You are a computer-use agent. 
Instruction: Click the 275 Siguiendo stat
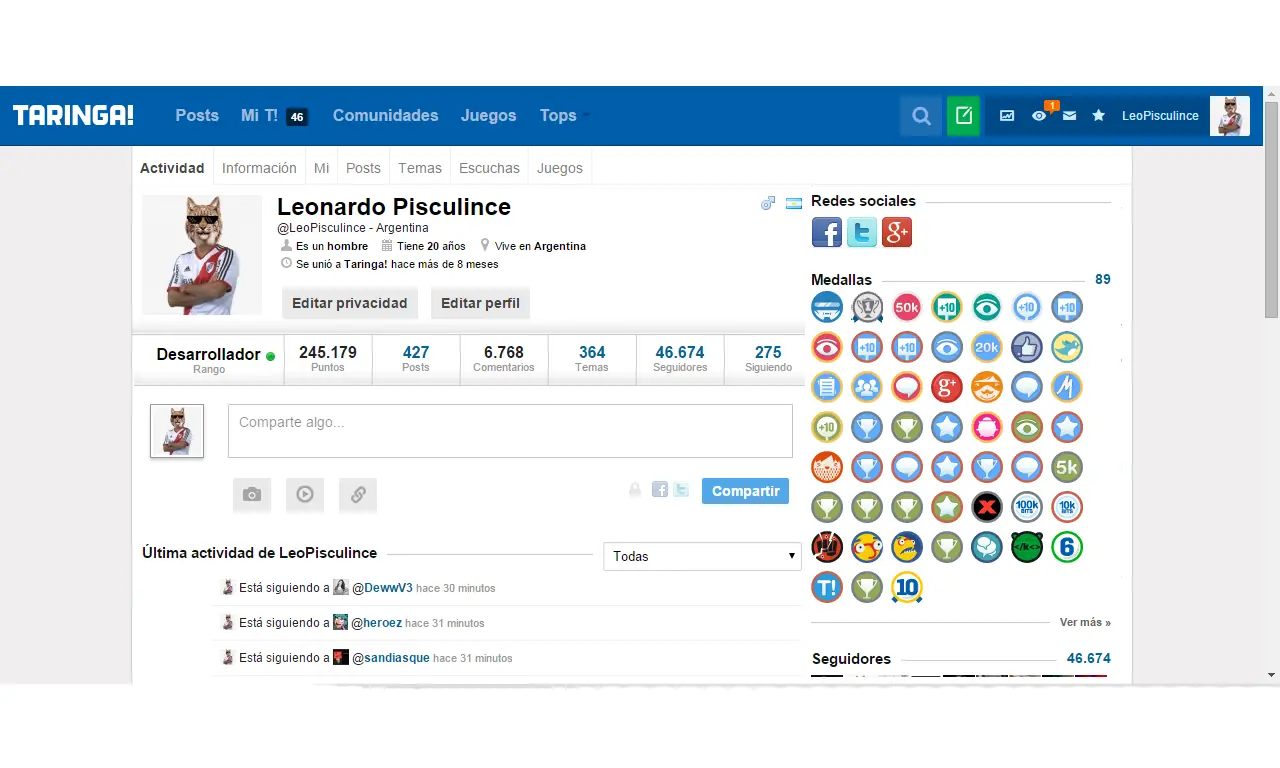click(x=768, y=360)
